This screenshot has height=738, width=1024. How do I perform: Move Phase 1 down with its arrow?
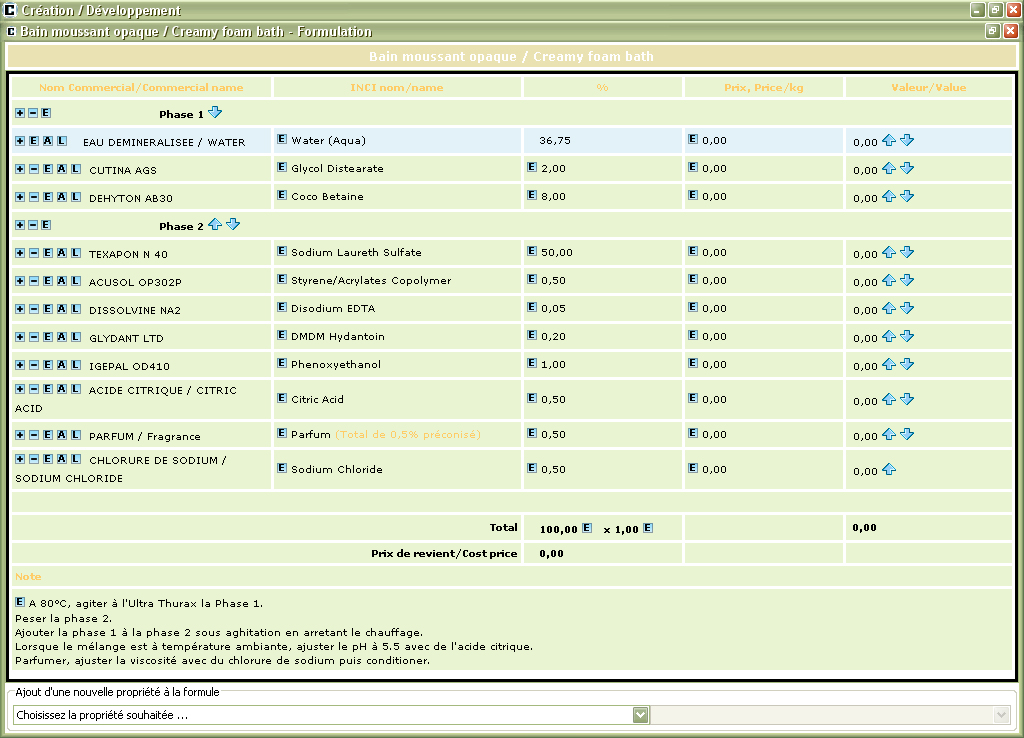click(x=215, y=112)
